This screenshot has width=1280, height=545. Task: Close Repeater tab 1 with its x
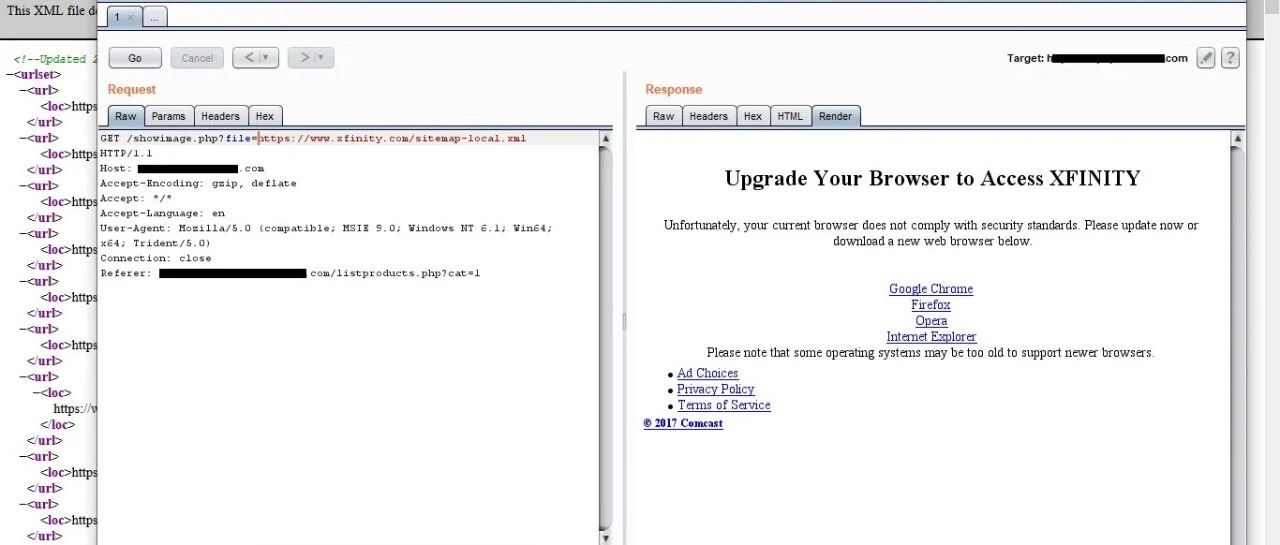click(x=131, y=17)
